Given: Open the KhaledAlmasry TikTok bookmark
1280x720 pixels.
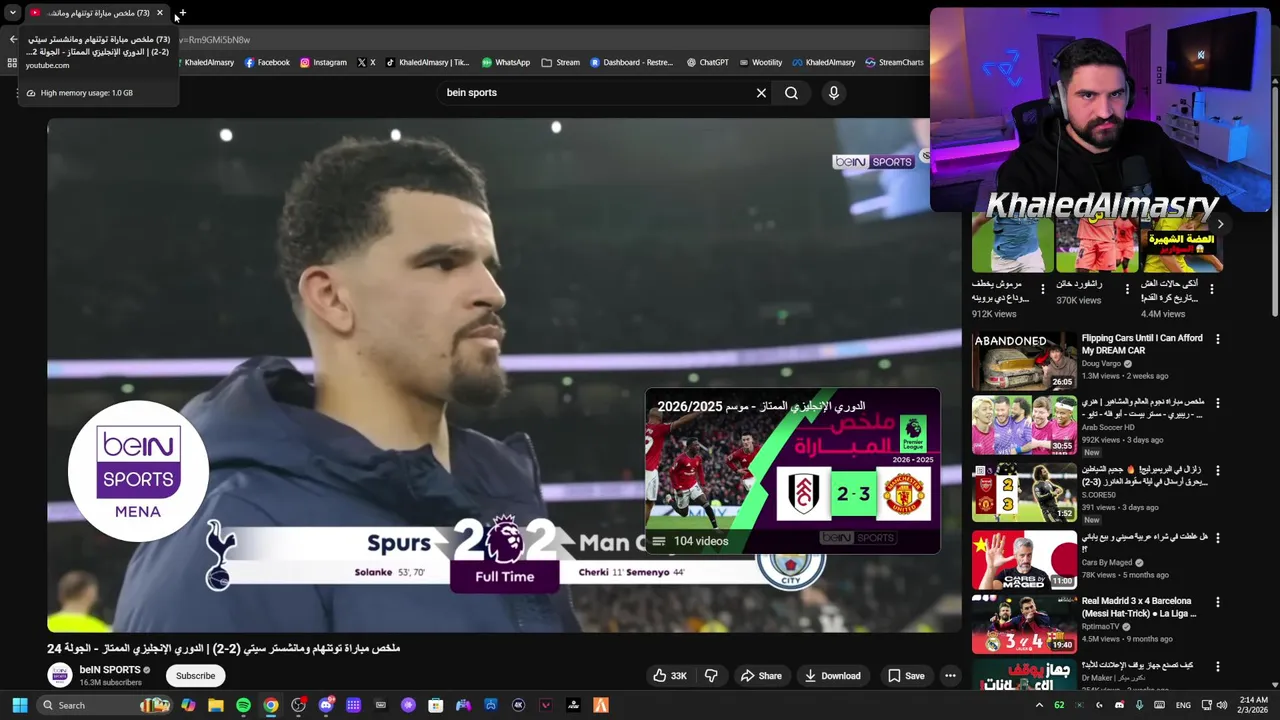Looking at the screenshot, I should 427,62.
